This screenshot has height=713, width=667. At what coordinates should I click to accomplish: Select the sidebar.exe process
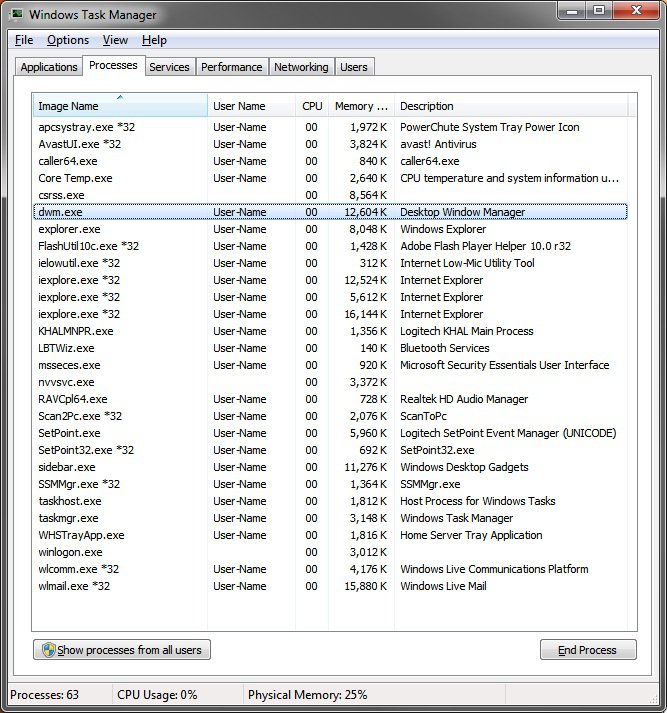click(x=330, y=467)
